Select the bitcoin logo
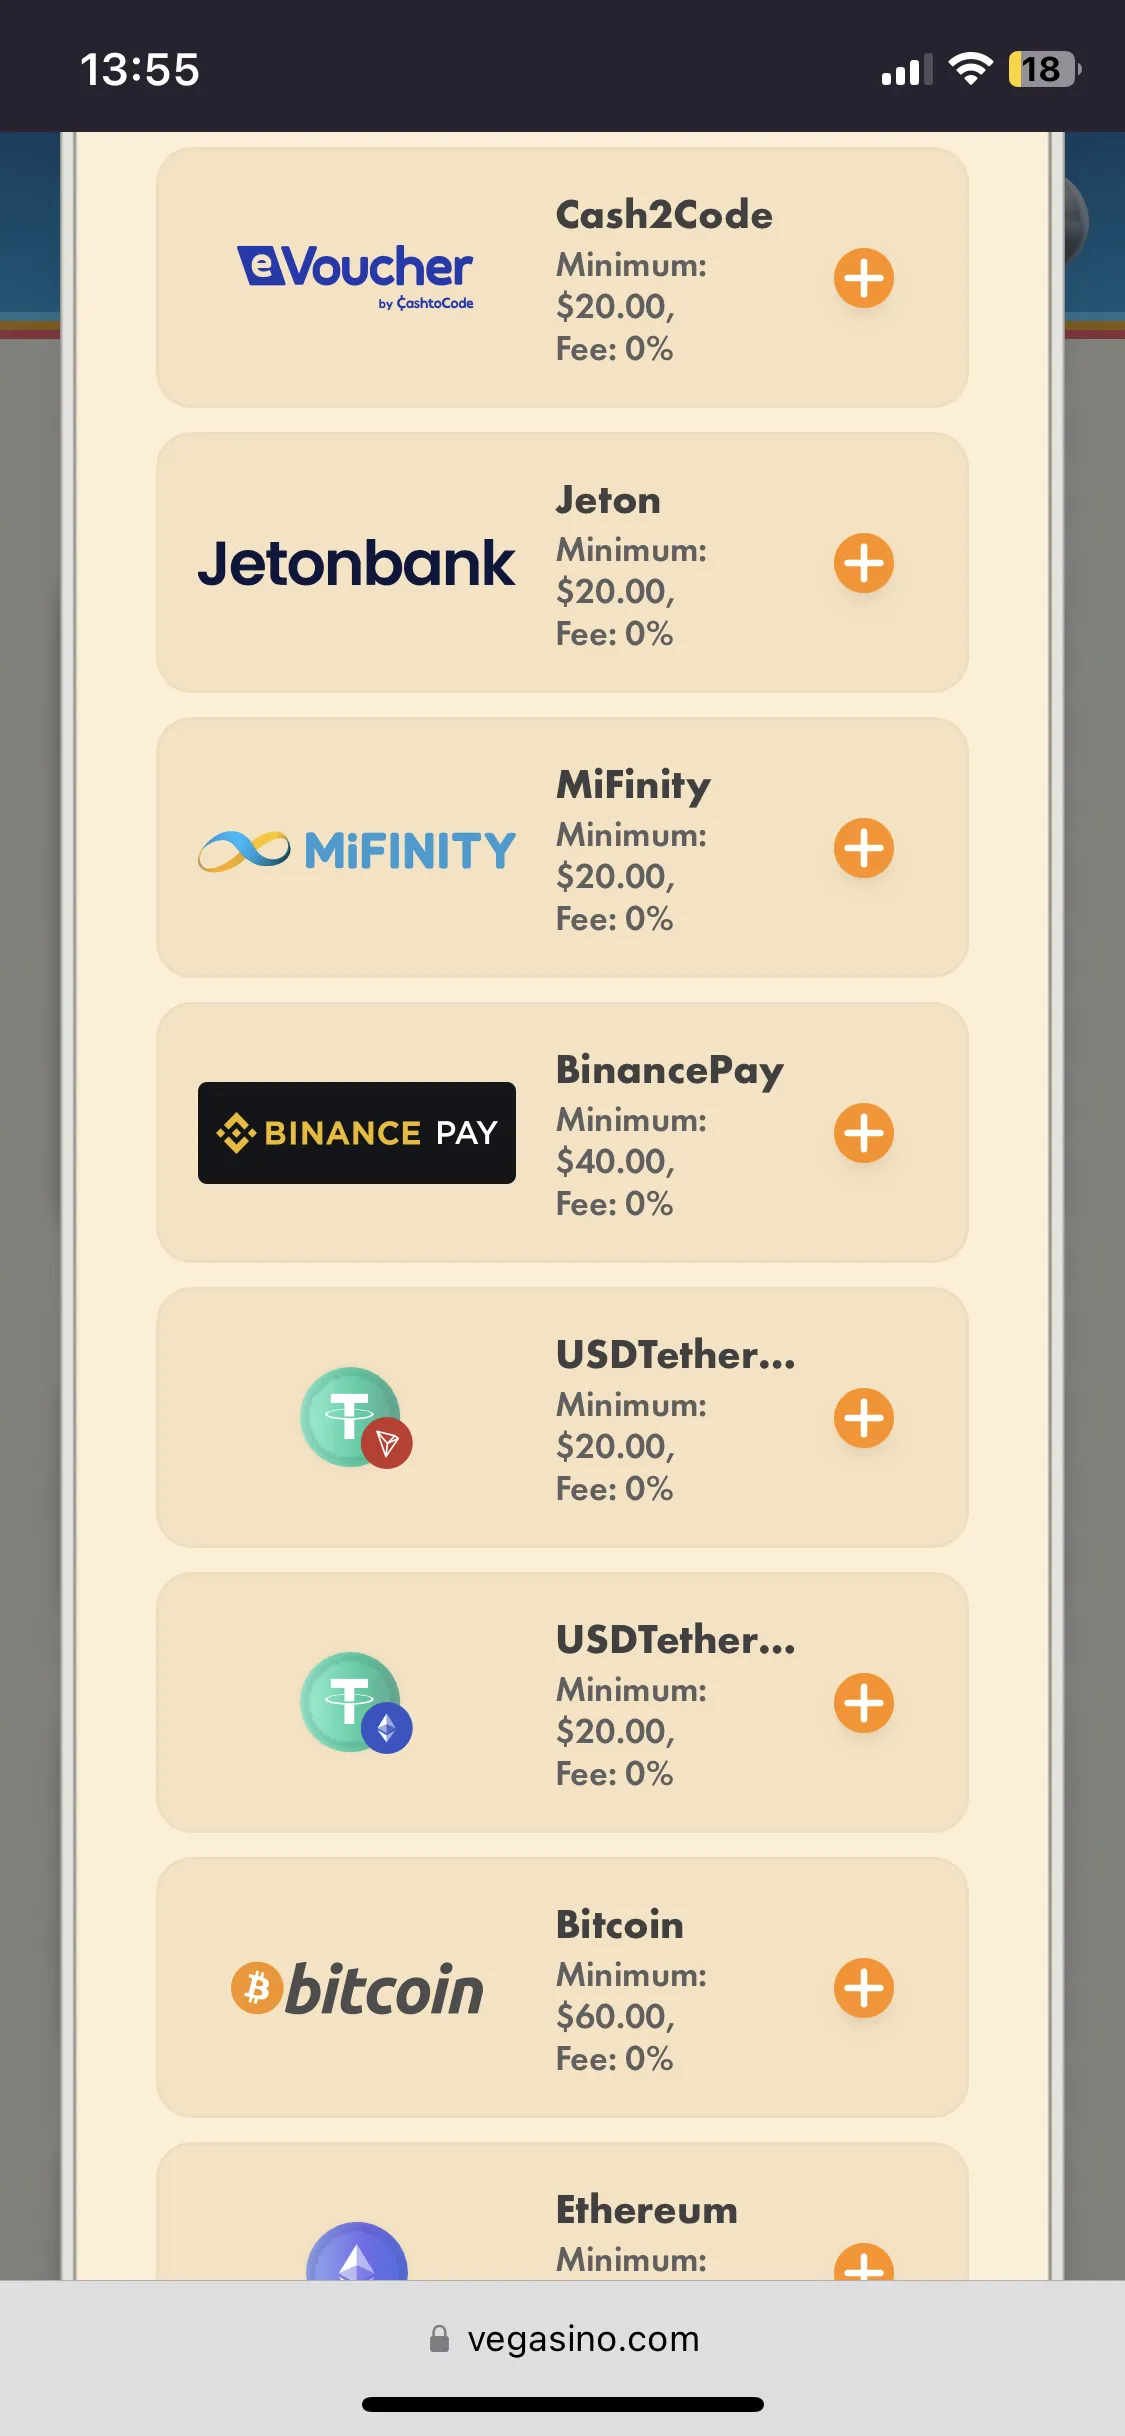The height and width of the screenshot is (2436, 1125). [x=356, y=1988]
